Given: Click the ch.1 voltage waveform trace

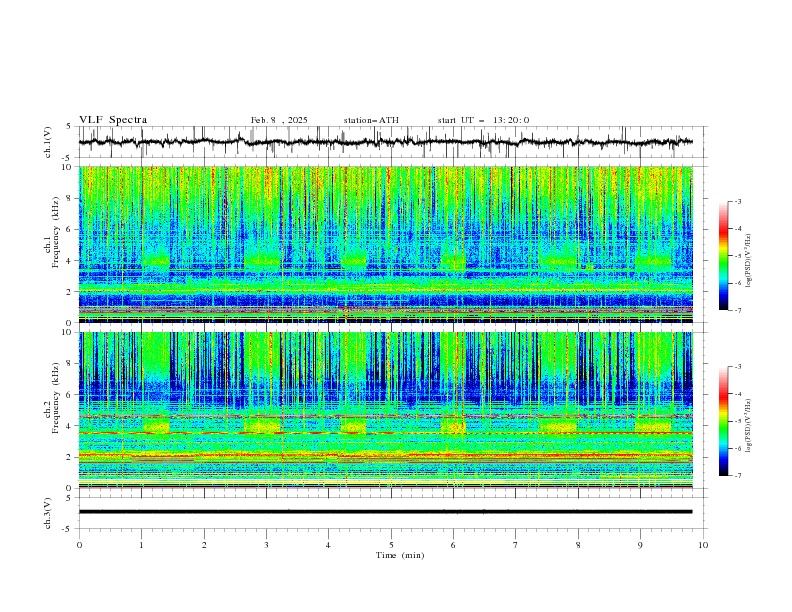Looking at the screenshot, I should click(385, 142).
